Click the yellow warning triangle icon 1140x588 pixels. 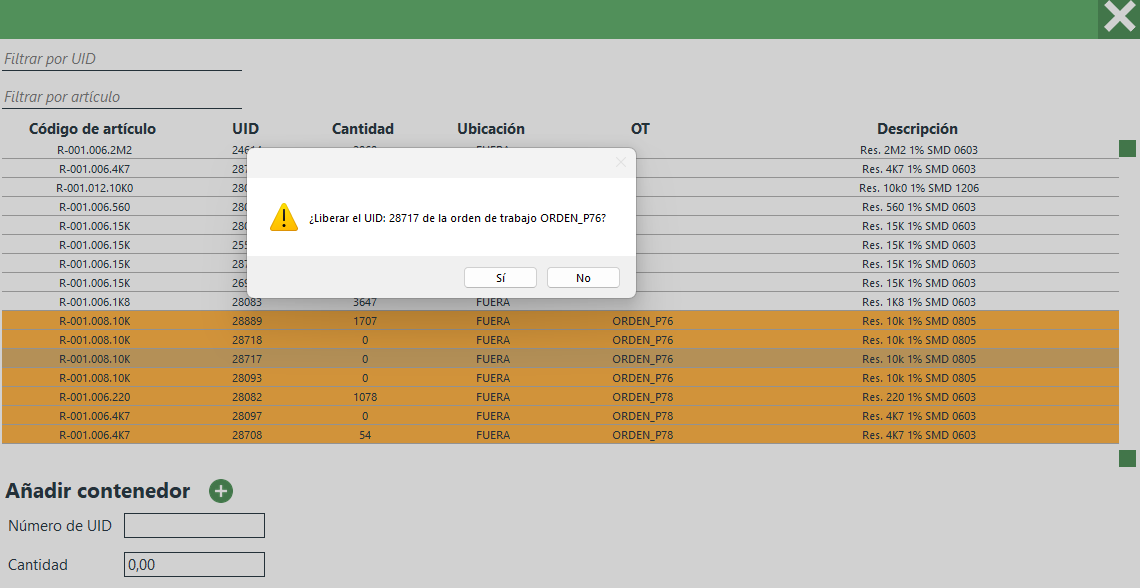(x=284, y=218)
